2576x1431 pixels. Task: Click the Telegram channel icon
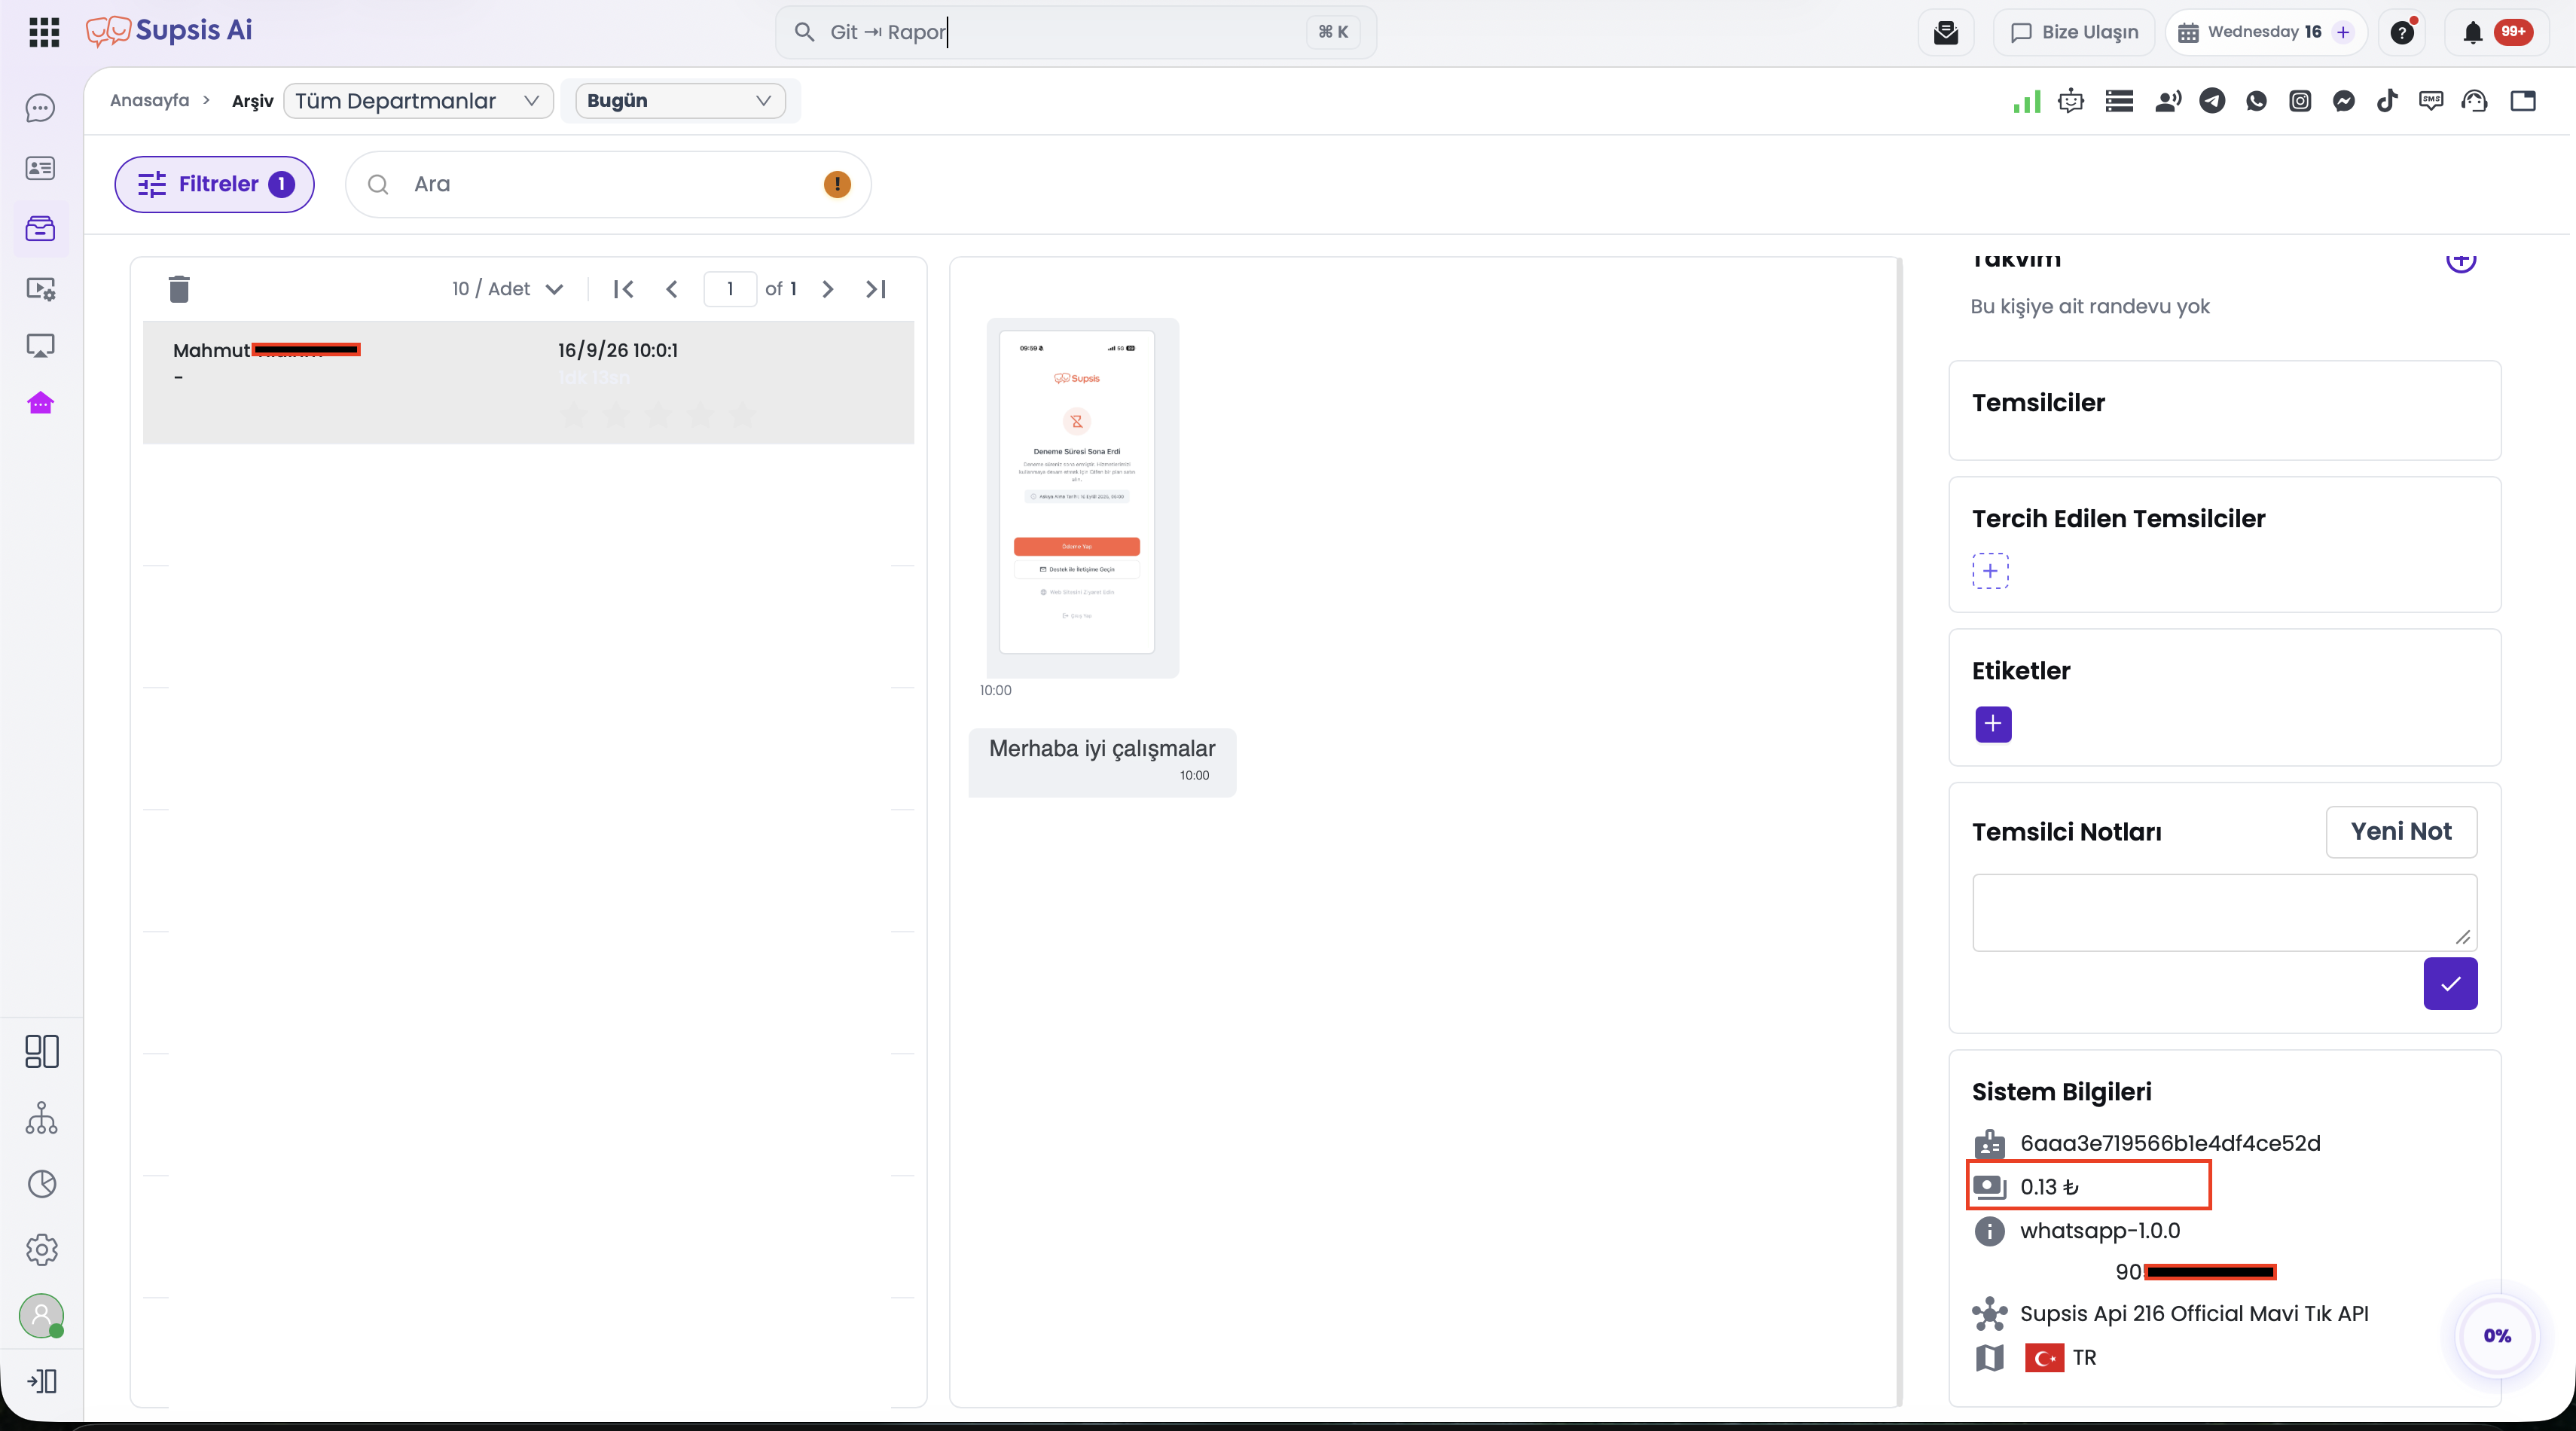[x=2212, y=101]
